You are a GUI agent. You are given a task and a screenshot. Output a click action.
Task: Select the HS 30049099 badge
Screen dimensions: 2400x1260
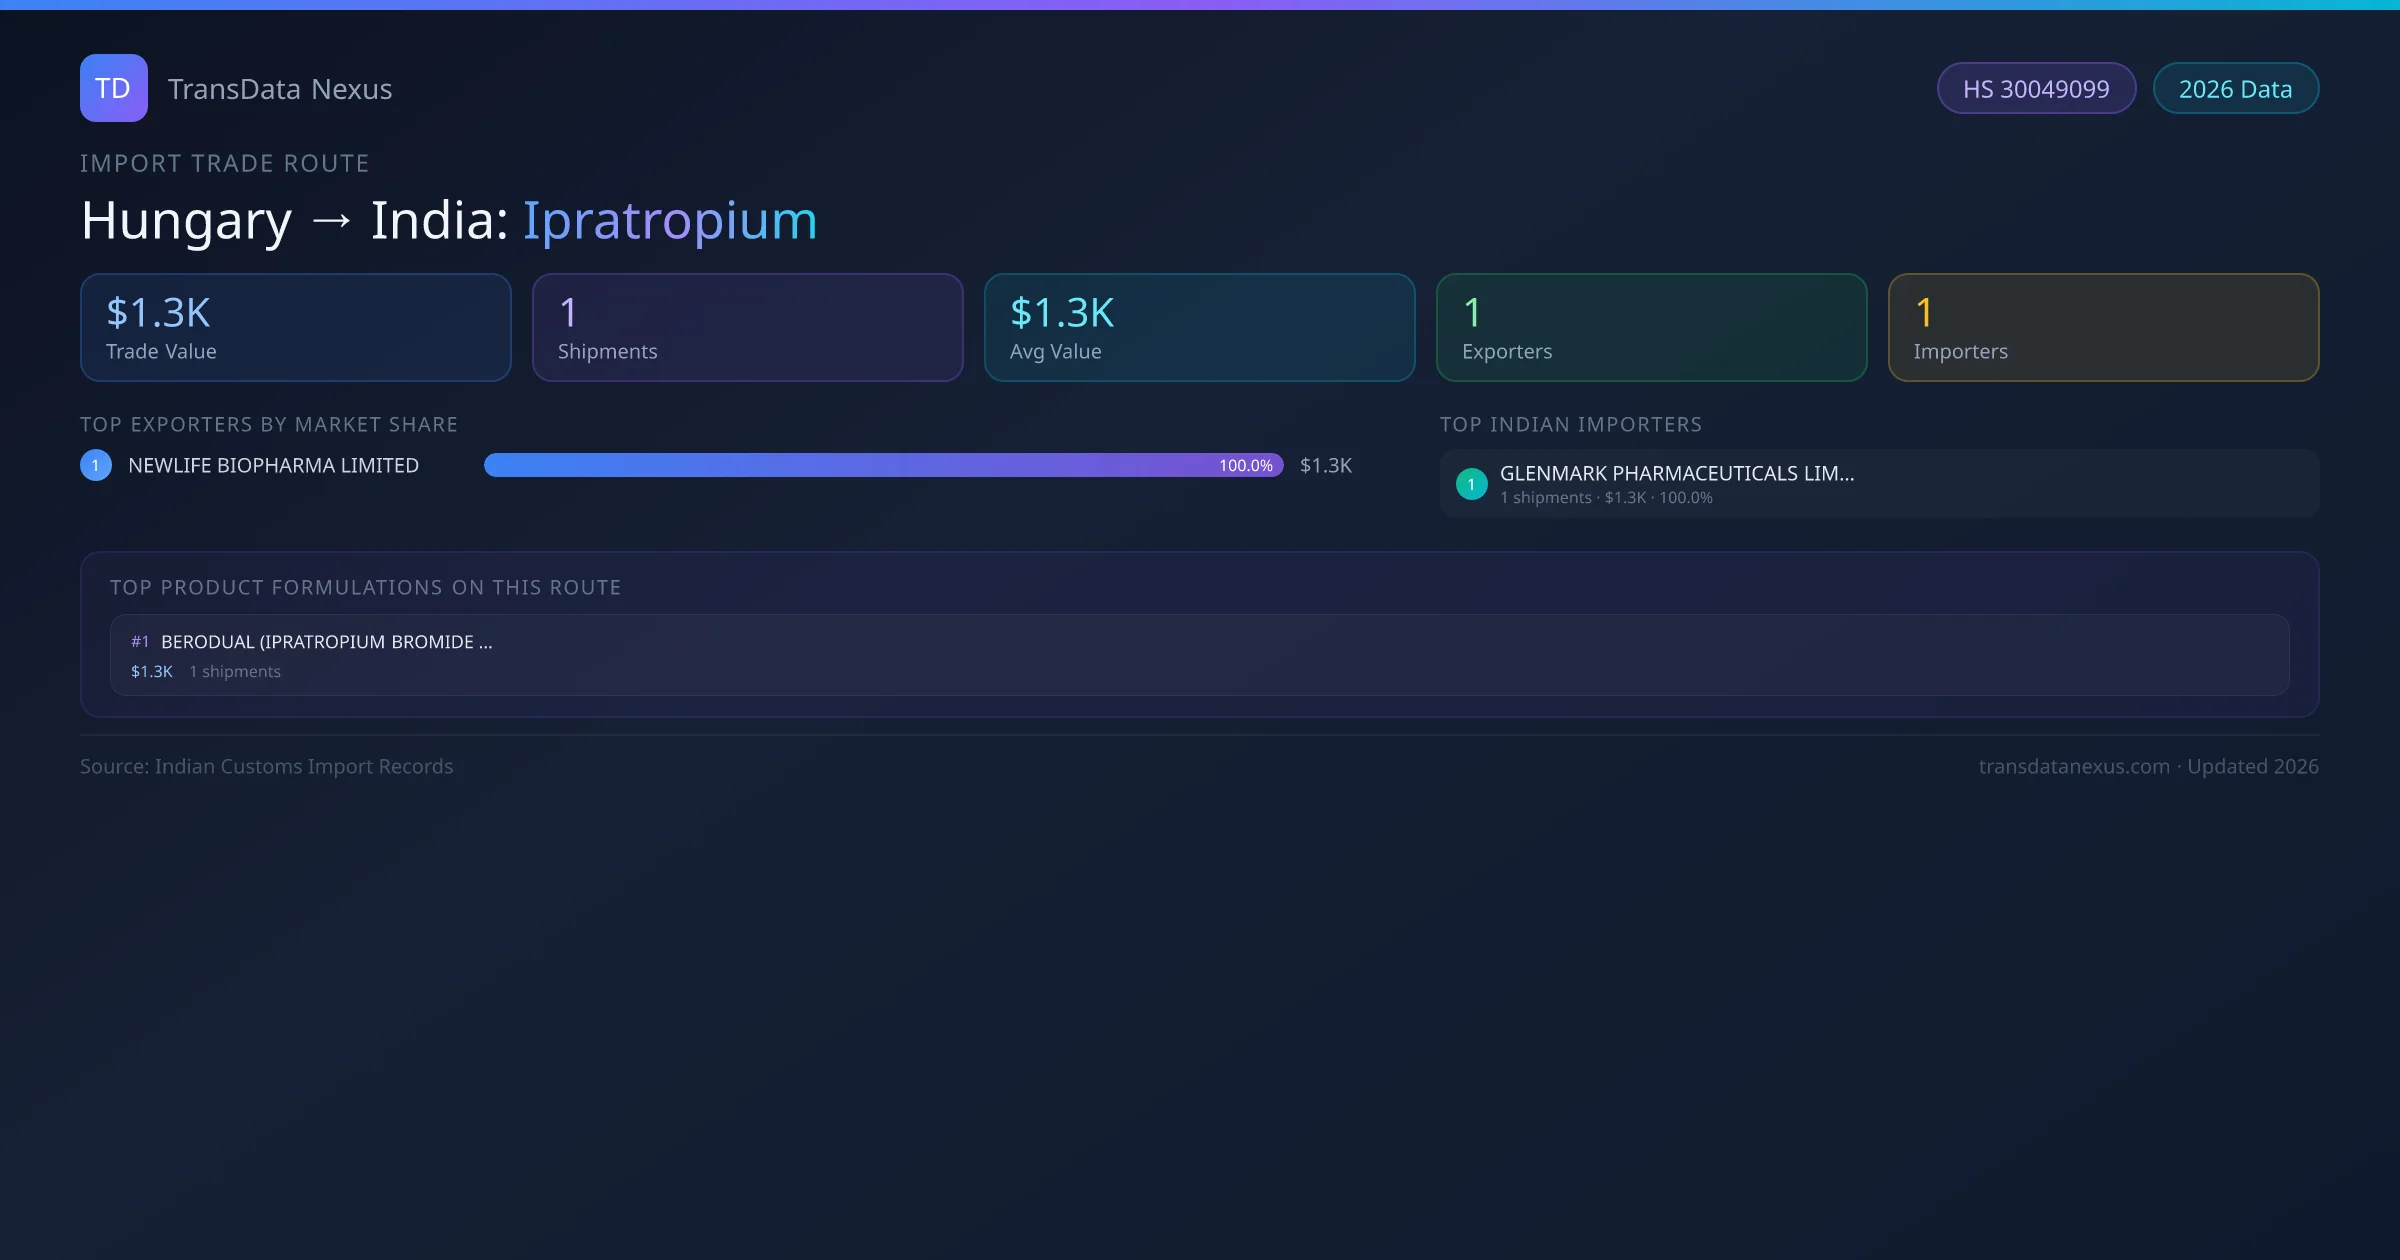pos(2035,89)
